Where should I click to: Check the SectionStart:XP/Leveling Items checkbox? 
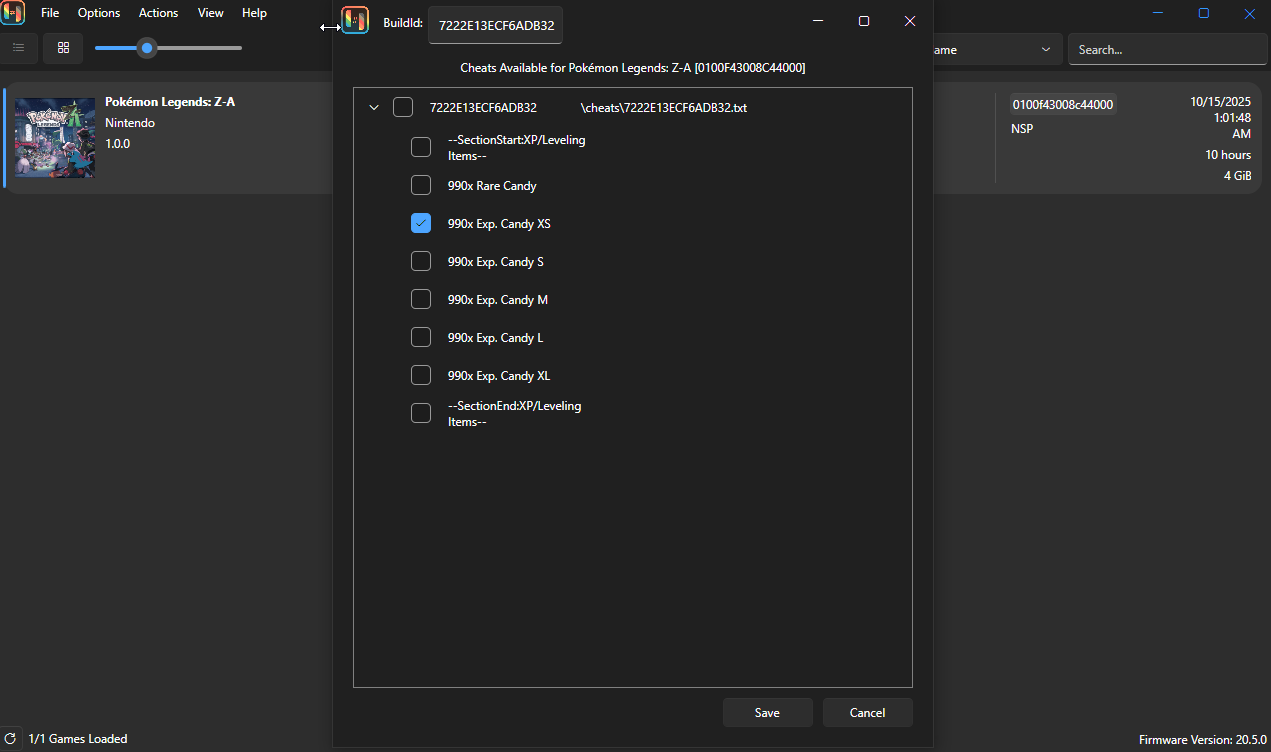(x=421, y=148)
